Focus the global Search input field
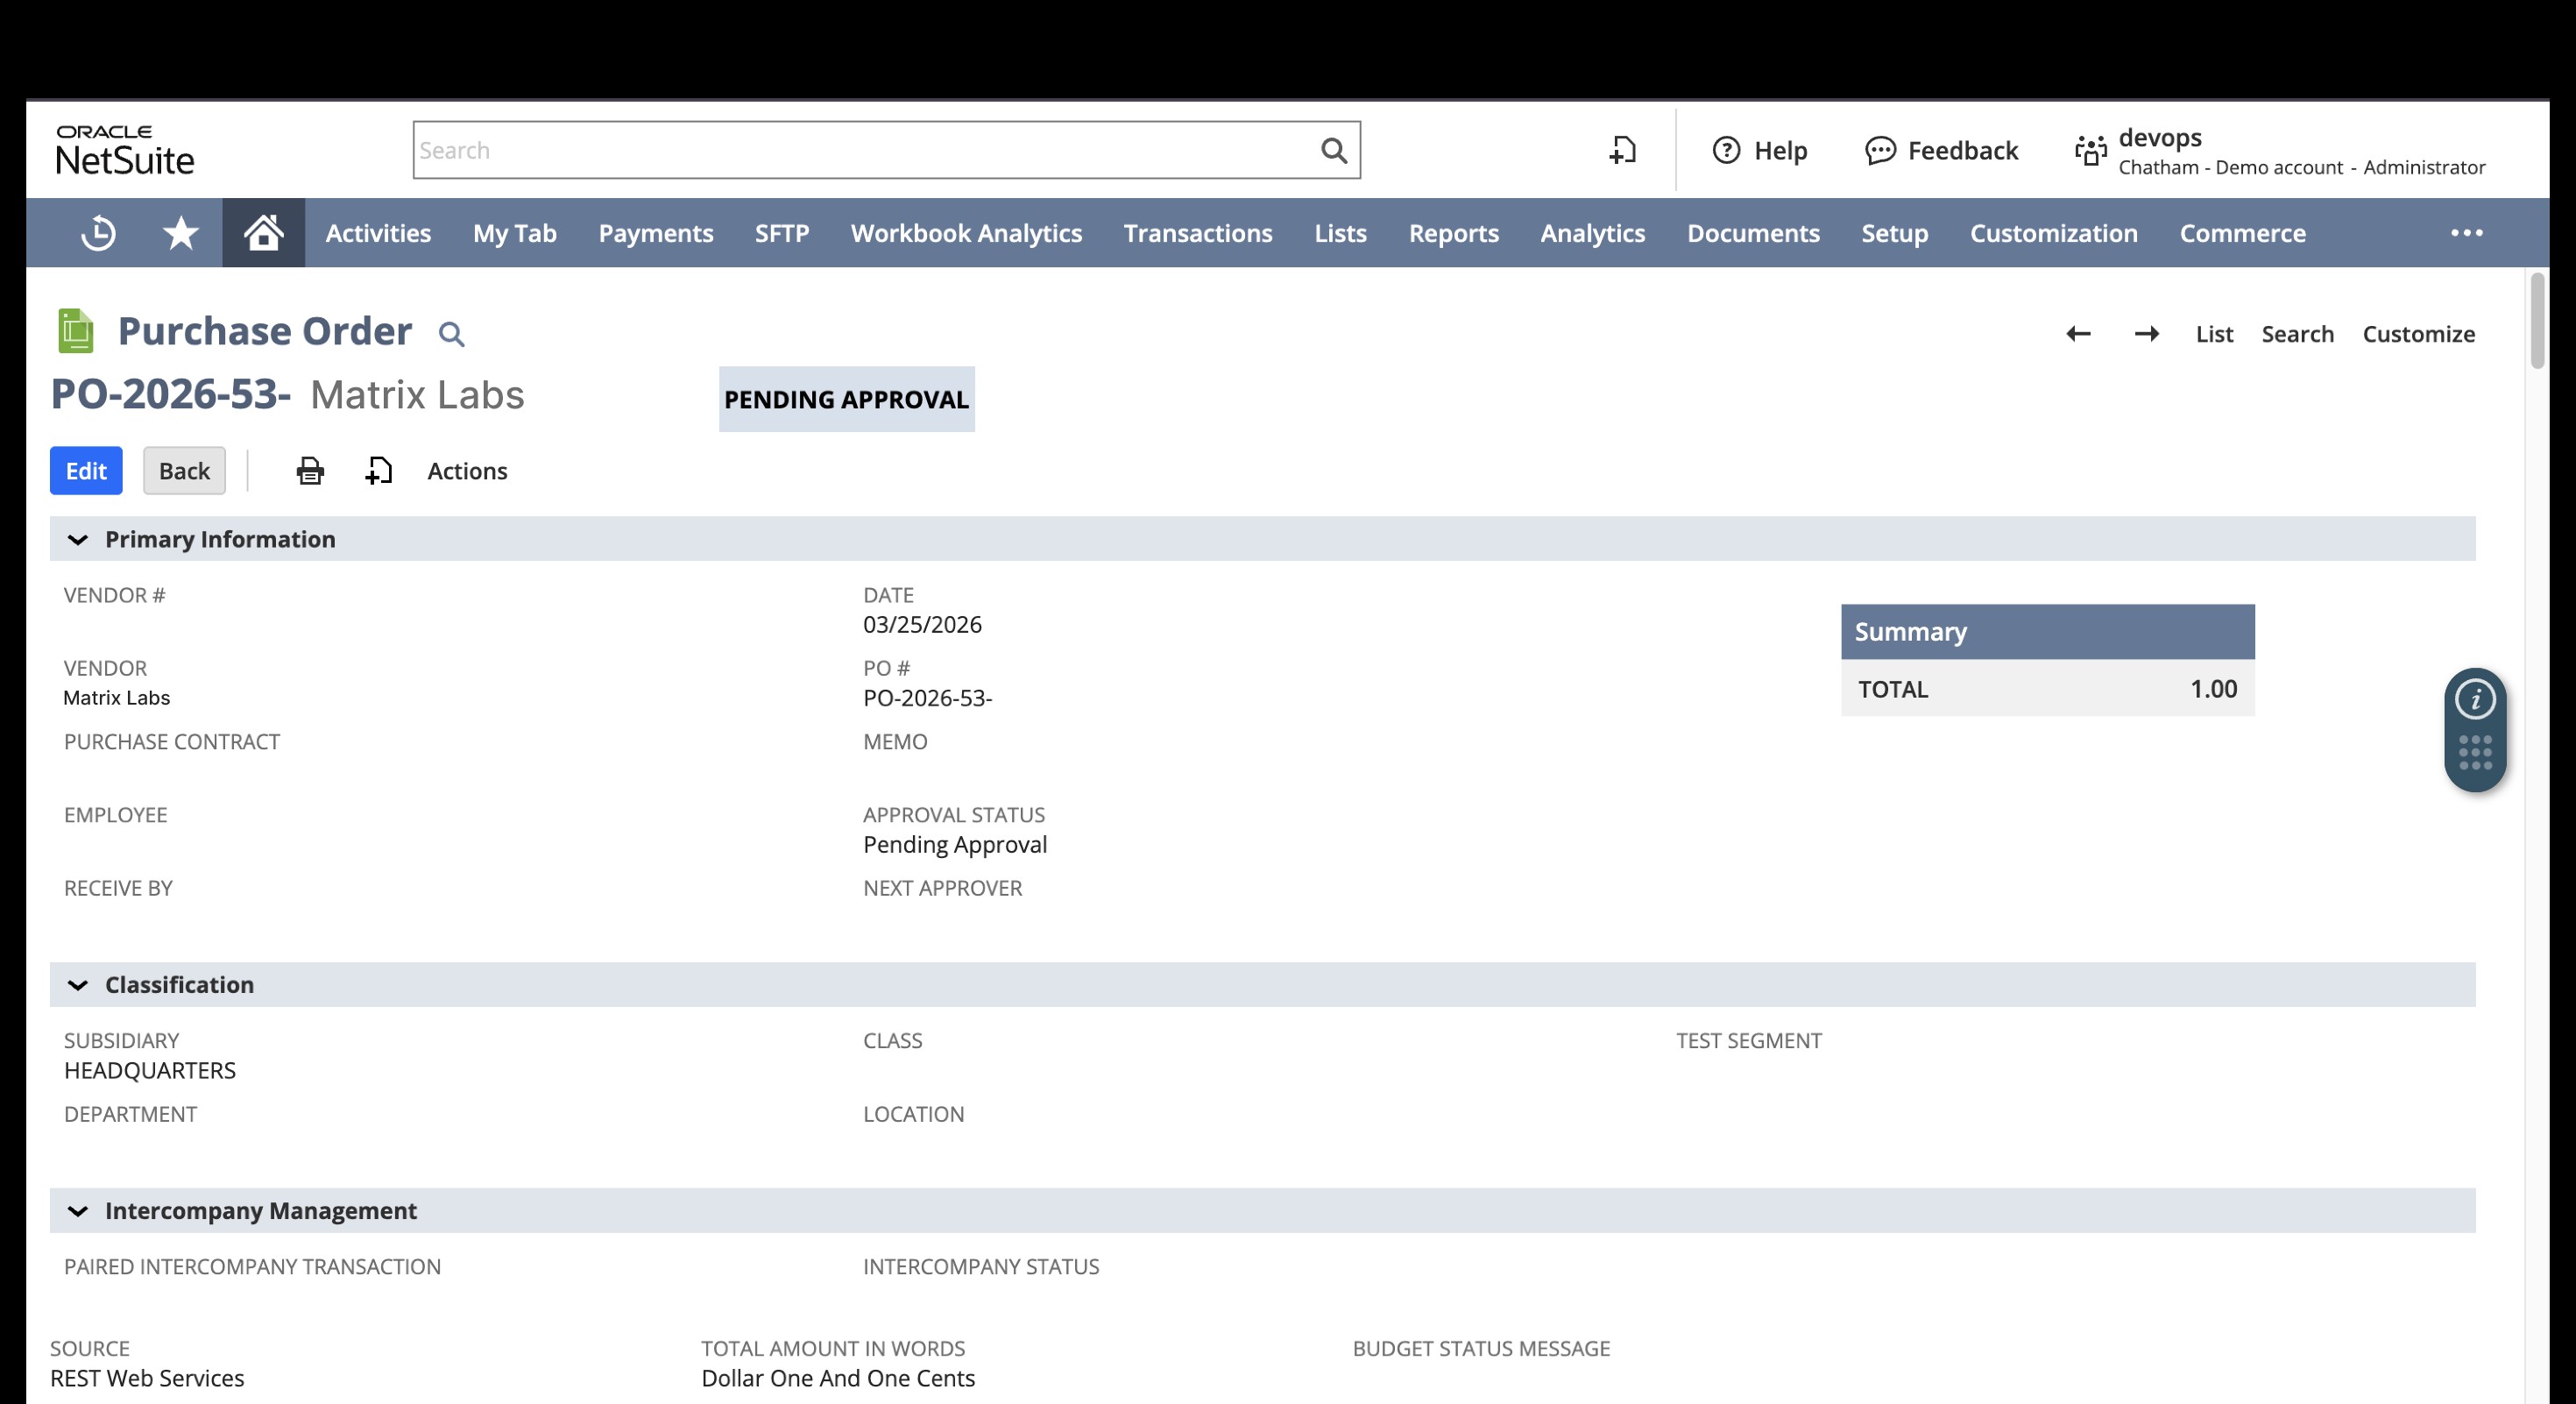Screen dimensions: 2576x1404 pyautogui.click(x=864, y=150)
